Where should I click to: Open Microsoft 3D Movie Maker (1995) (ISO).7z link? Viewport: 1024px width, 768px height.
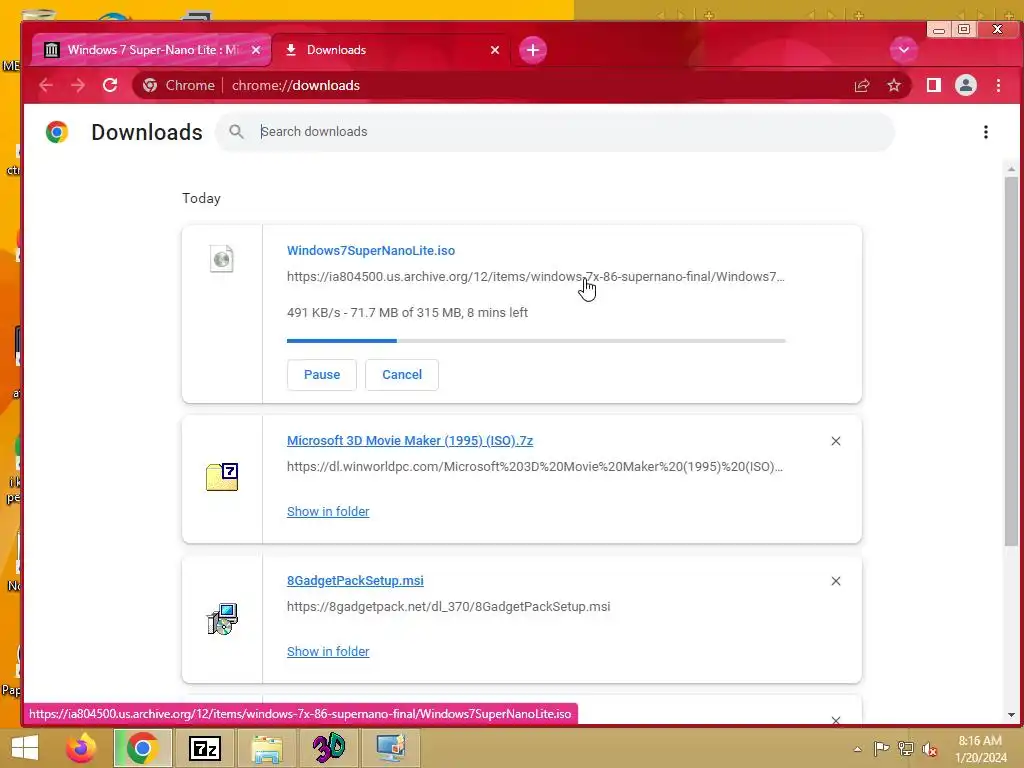point(409,441)
